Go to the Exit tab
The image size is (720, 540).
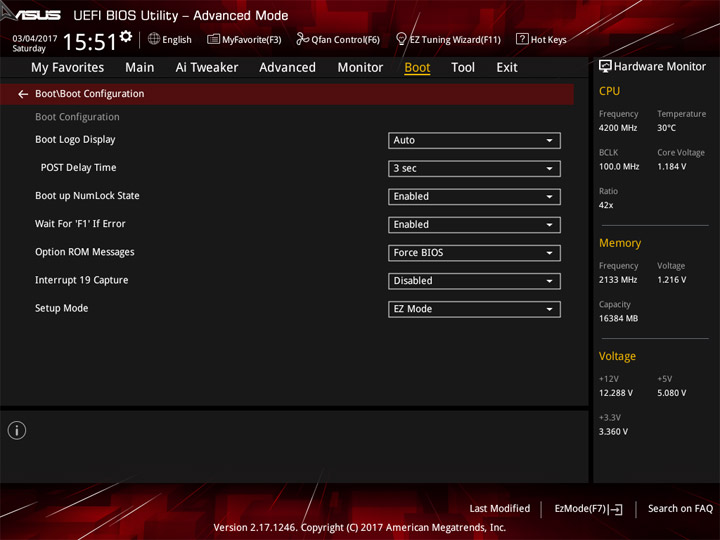pos(507,68)
